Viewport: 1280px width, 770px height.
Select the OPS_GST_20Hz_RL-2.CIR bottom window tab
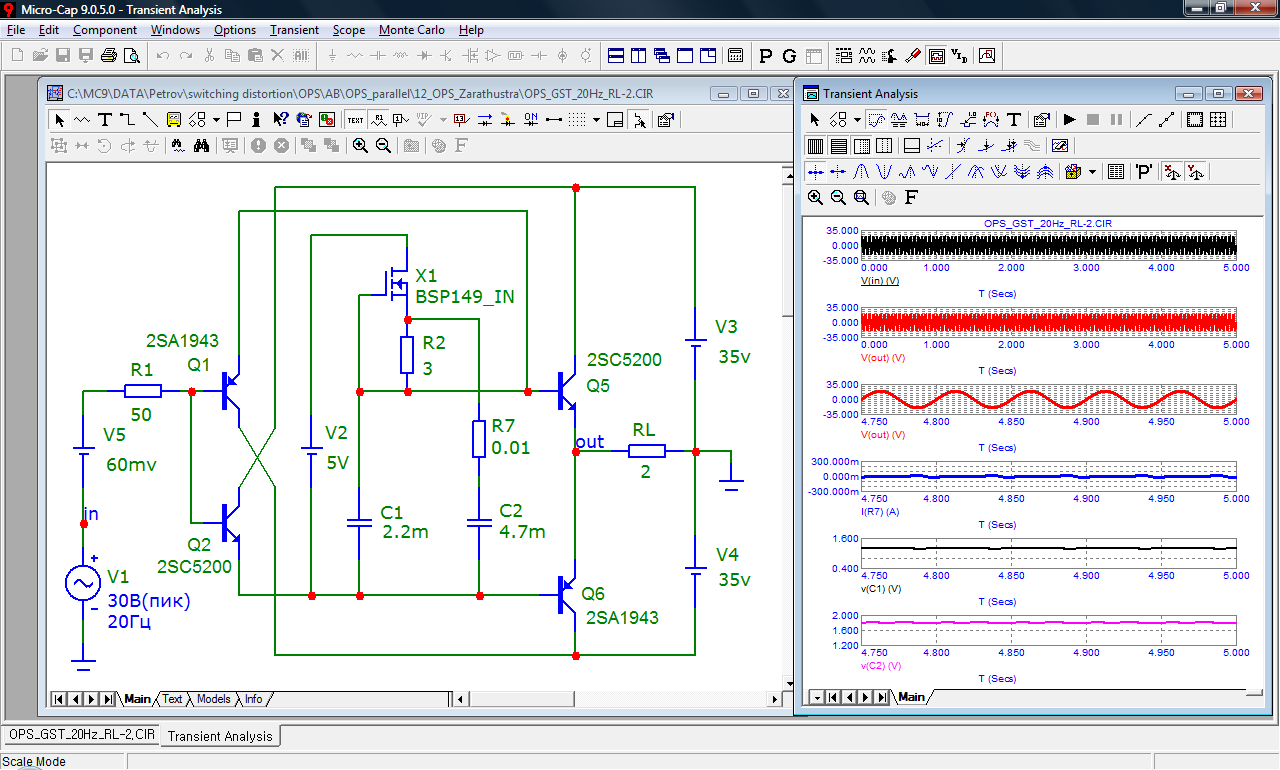click(82, 734)
